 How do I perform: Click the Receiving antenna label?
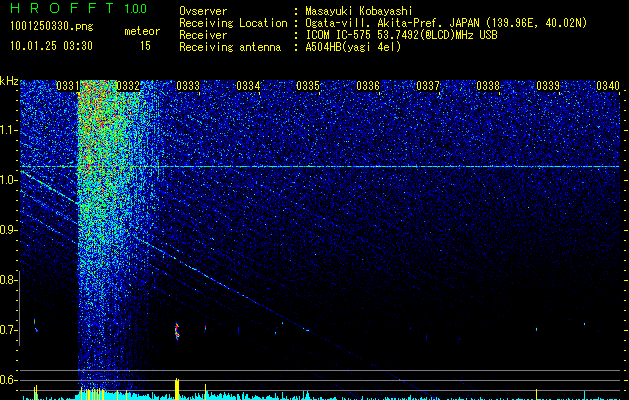(x=230, y=47)
